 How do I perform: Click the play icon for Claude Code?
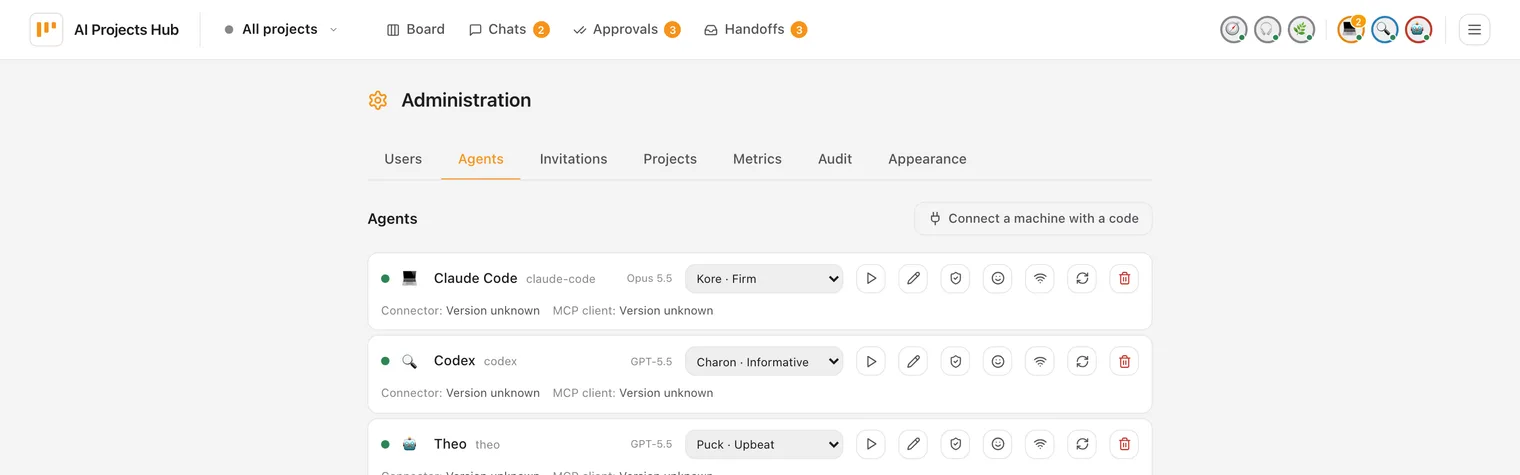tap(871, 278)
